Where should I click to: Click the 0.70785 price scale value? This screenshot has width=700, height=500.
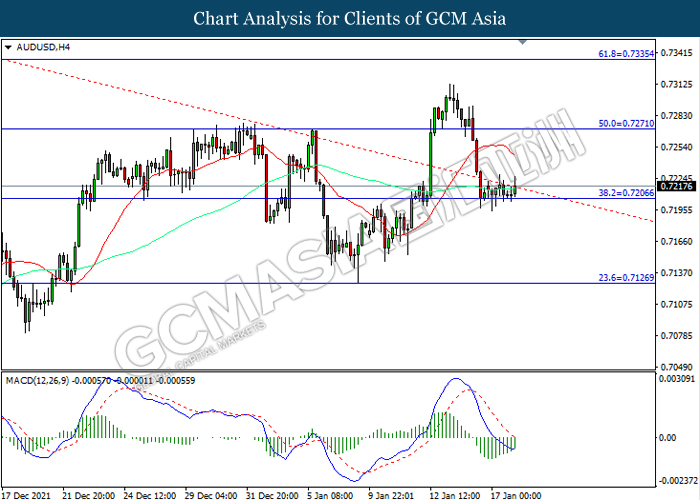tap(676, 336)
